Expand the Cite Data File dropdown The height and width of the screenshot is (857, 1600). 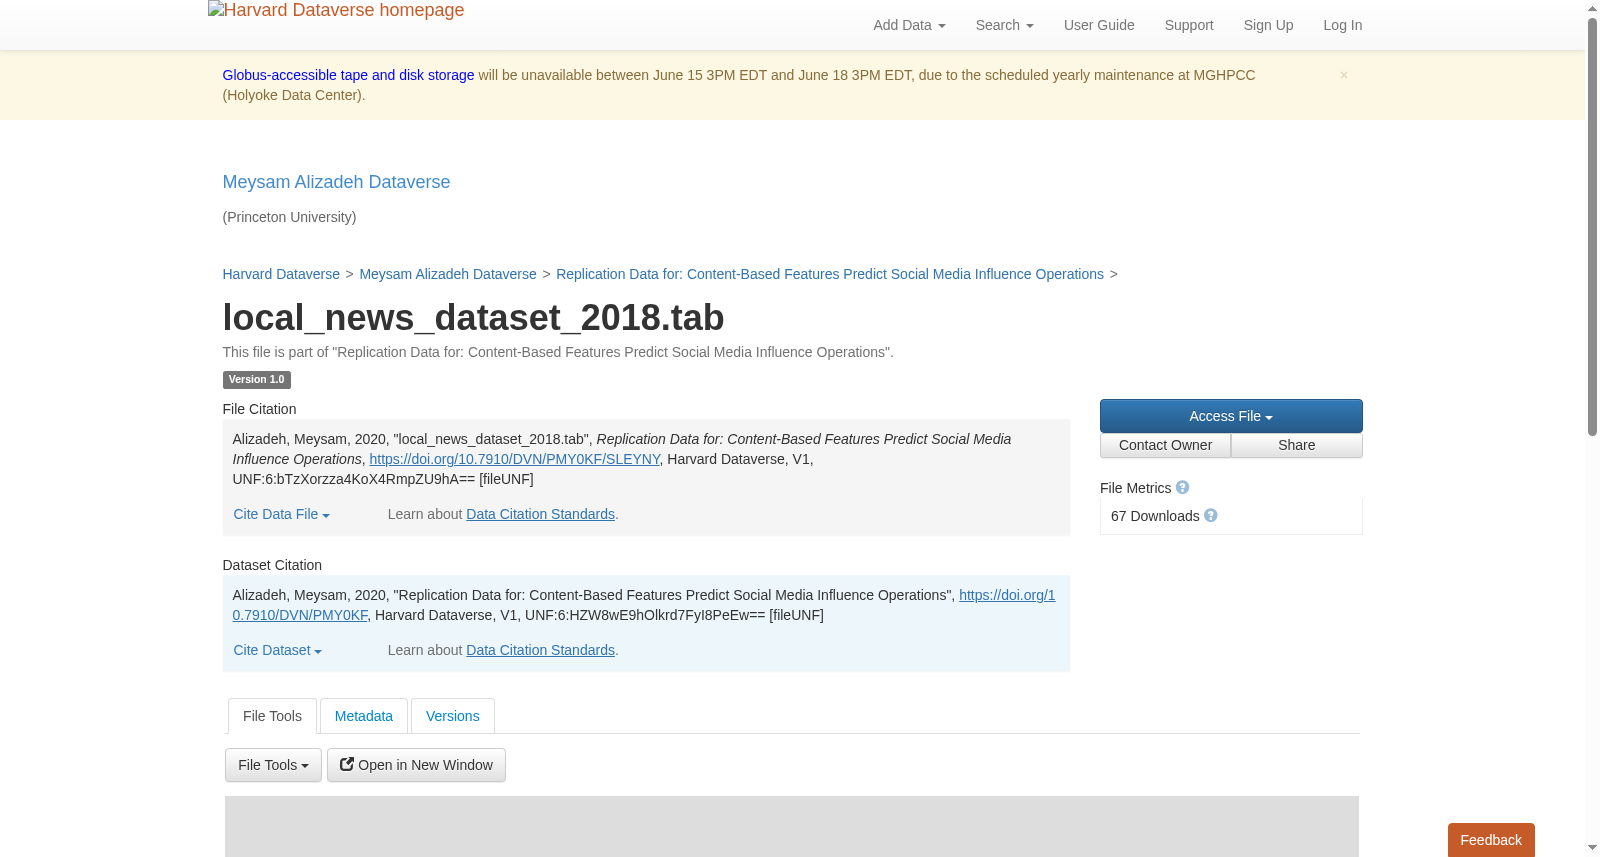[x=281, y=514]
